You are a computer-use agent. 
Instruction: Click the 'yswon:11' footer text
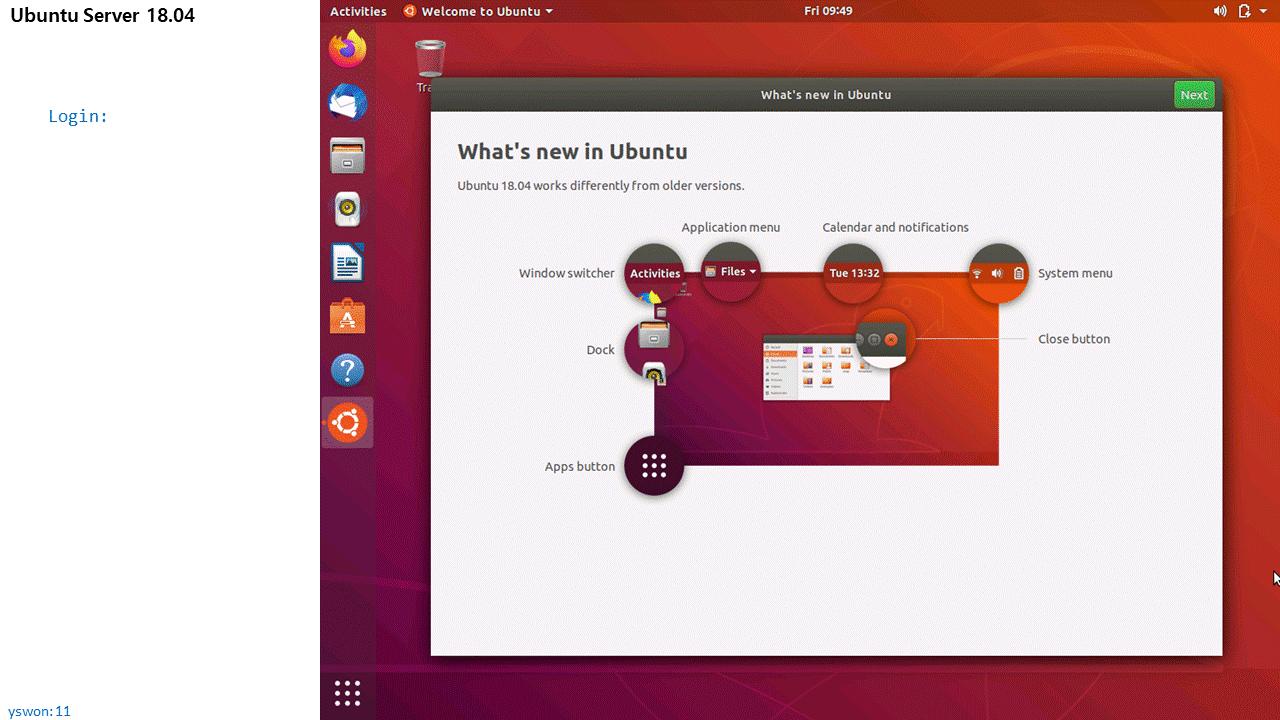tap(39, 711)
